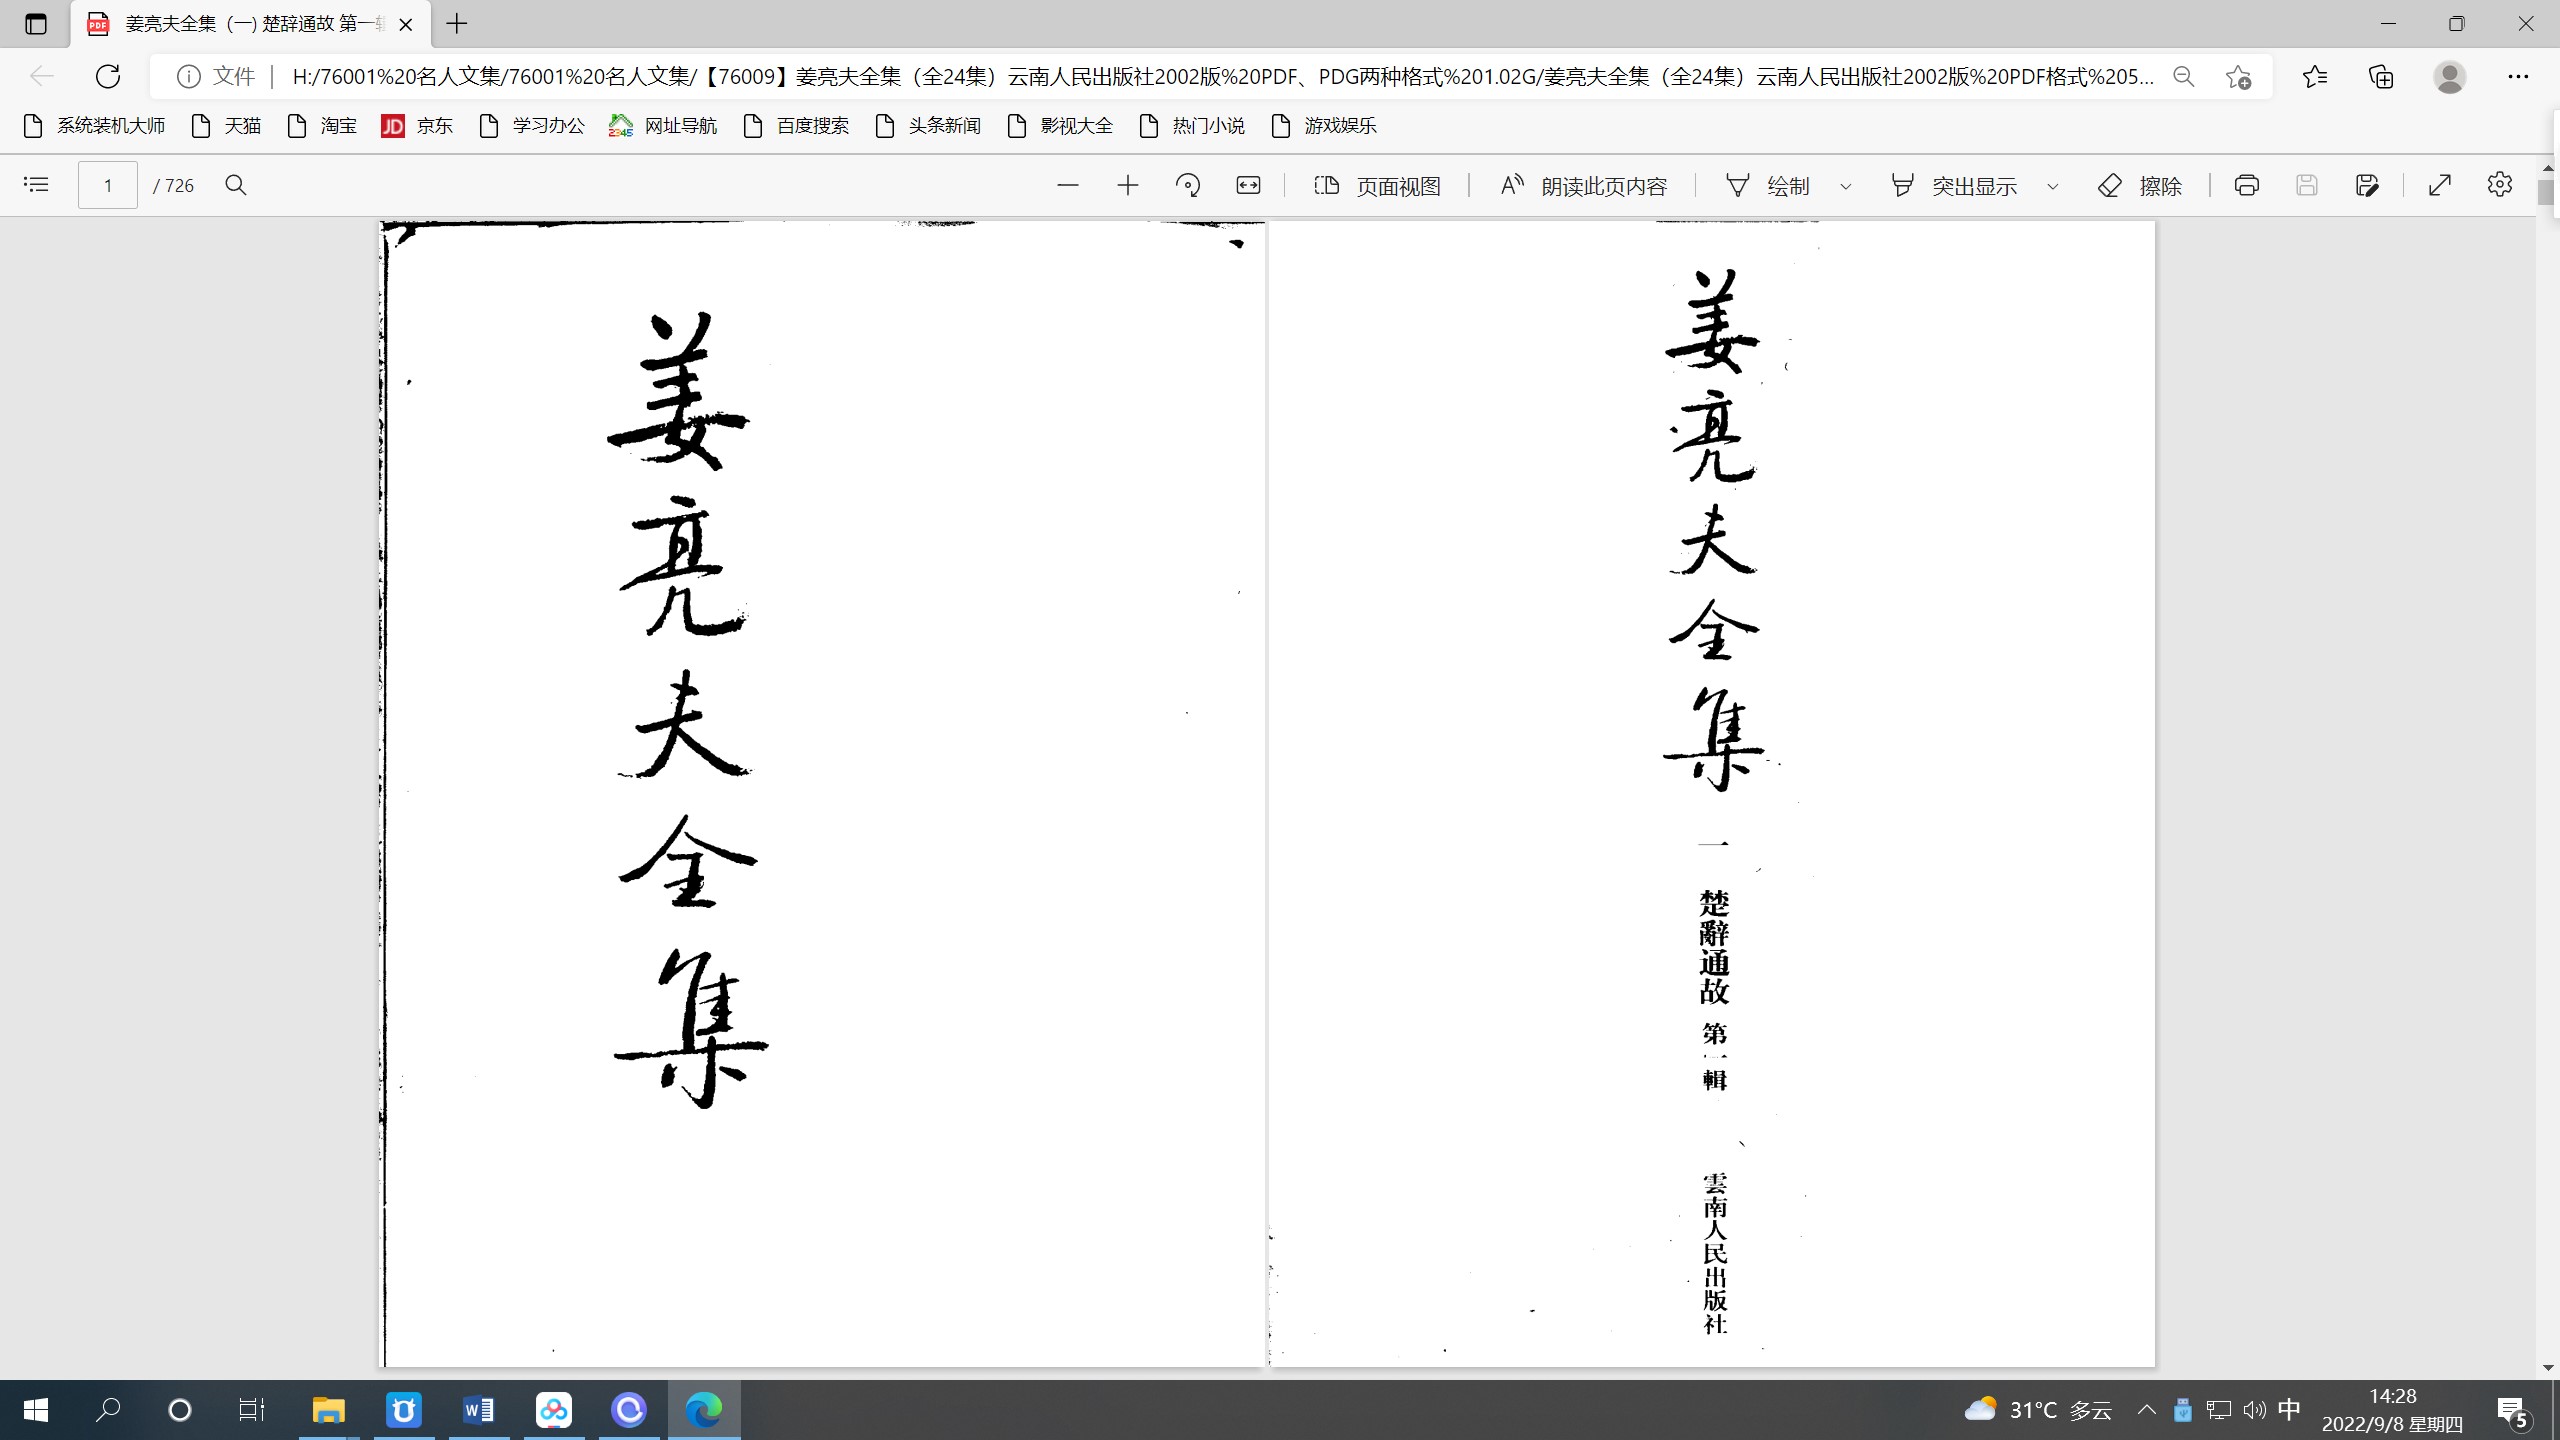Open the 淘宝 bookmark
This screenshot has width=2560, height=1440.
pos(322,126)
